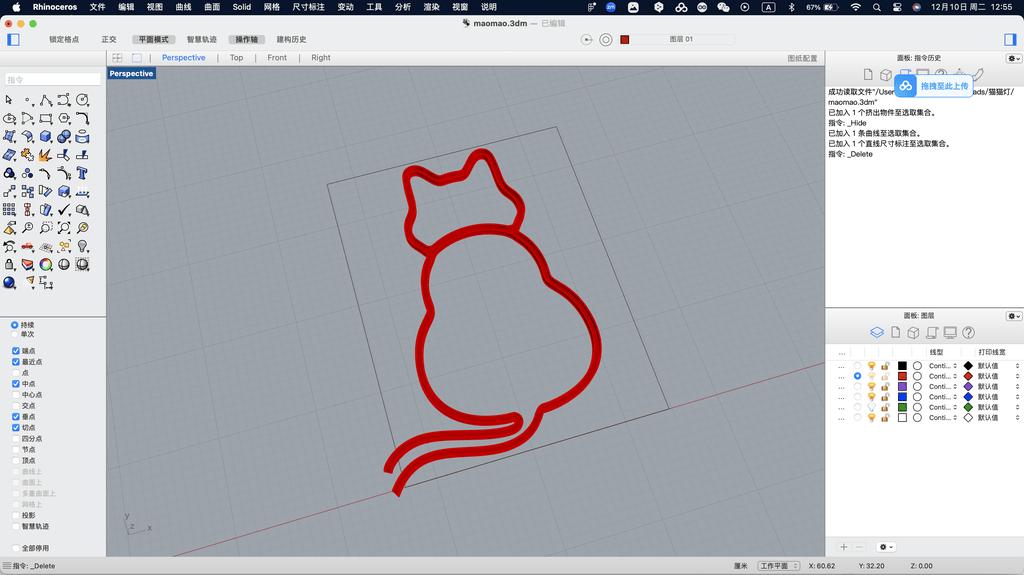Viewport: 1024px width, 575px height.
Task: Click the blue render sphere tool
Action: [9, 283]
